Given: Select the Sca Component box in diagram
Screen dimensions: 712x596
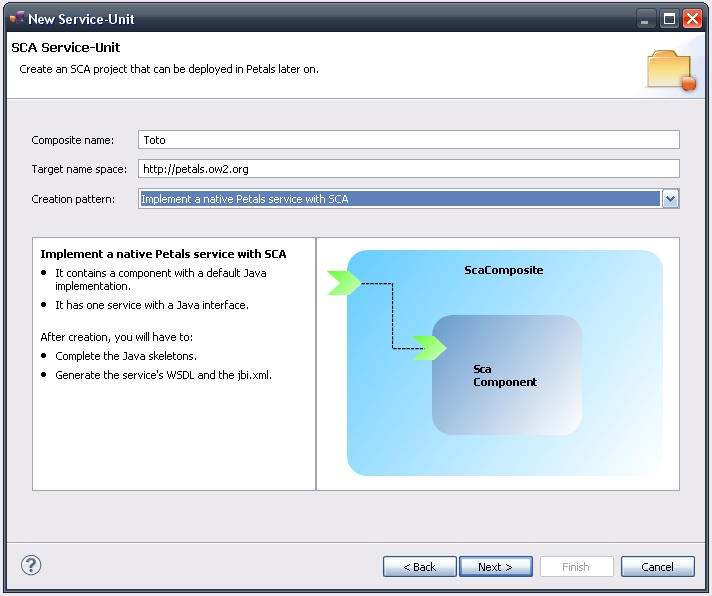Looking at the screenshot, I should point(506,376).
